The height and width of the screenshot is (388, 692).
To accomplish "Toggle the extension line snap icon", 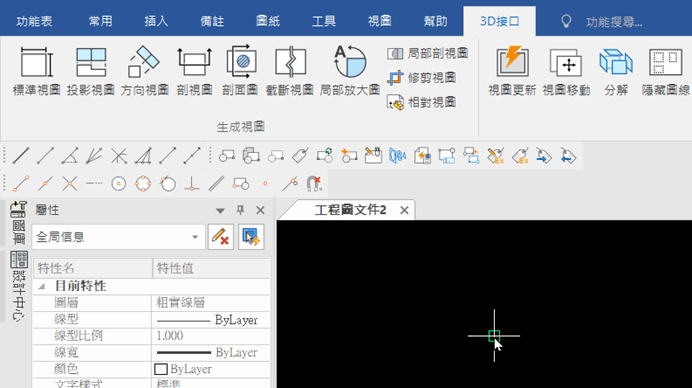I will point(94,183).
